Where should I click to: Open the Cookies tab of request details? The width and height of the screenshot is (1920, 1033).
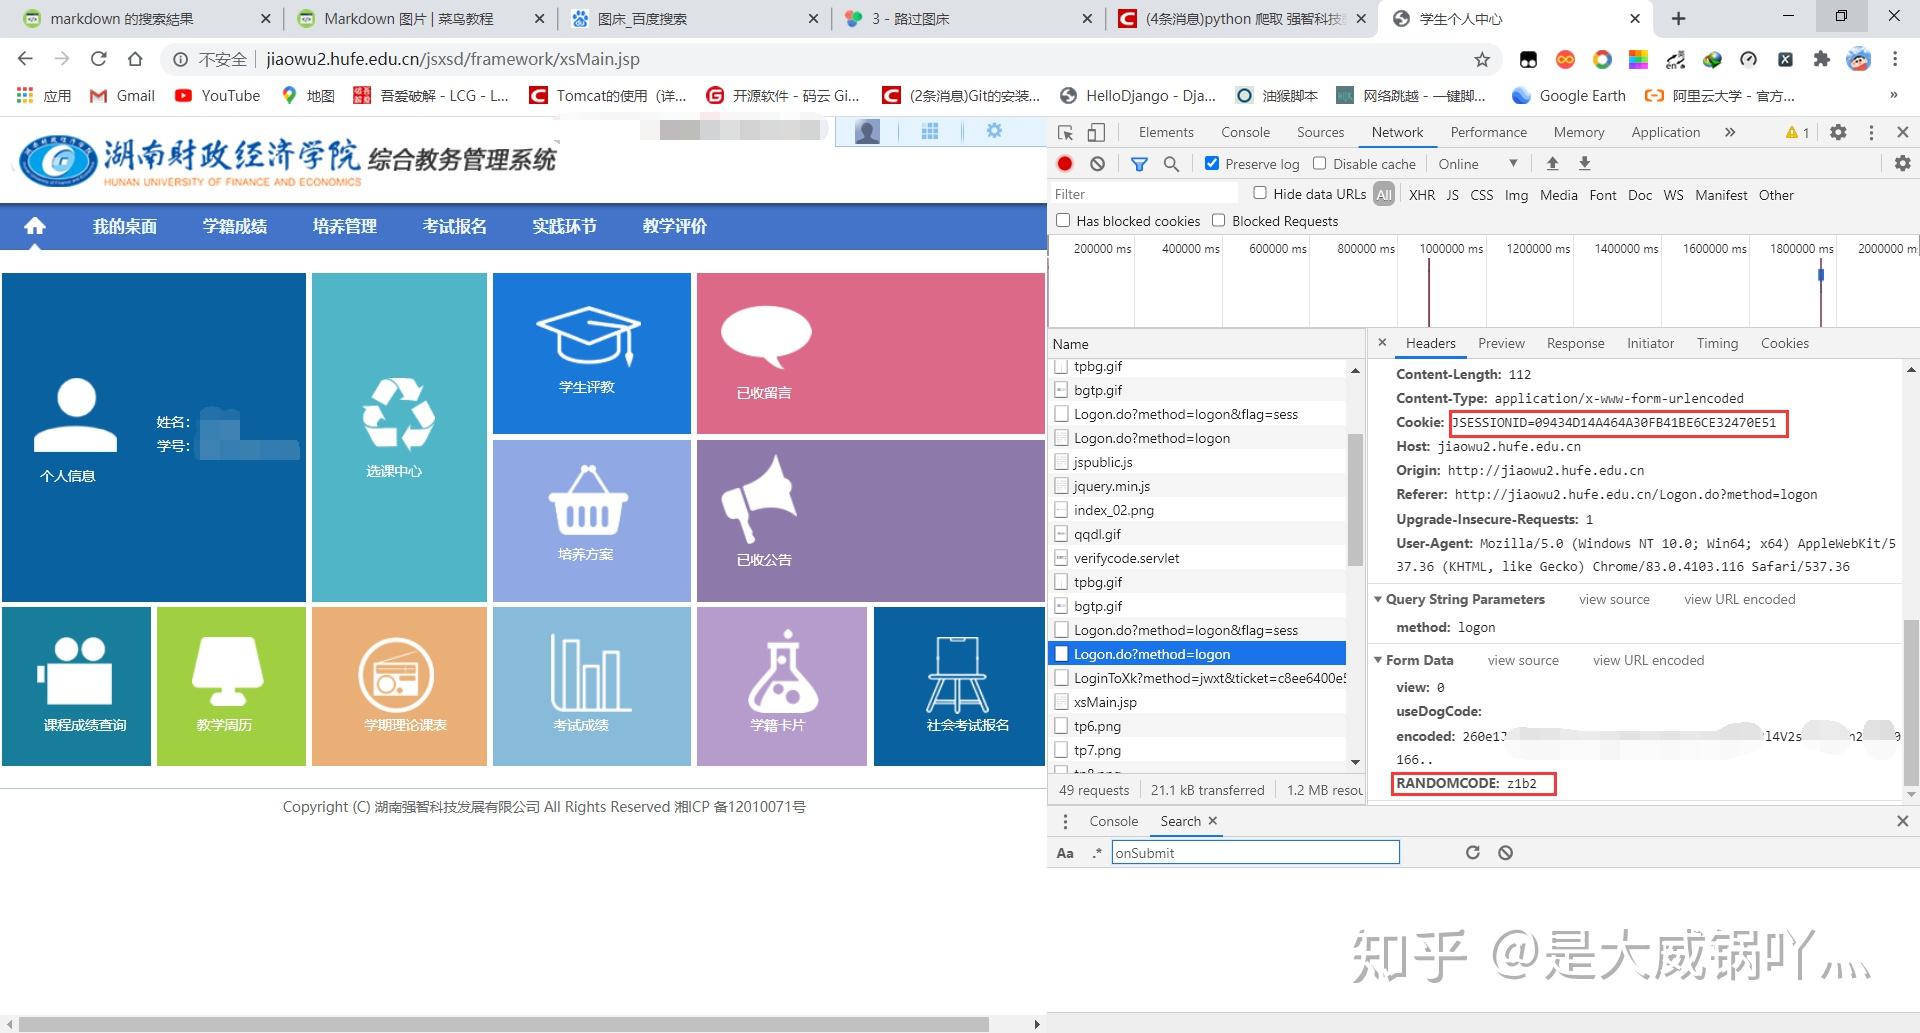click(1784, 343)
